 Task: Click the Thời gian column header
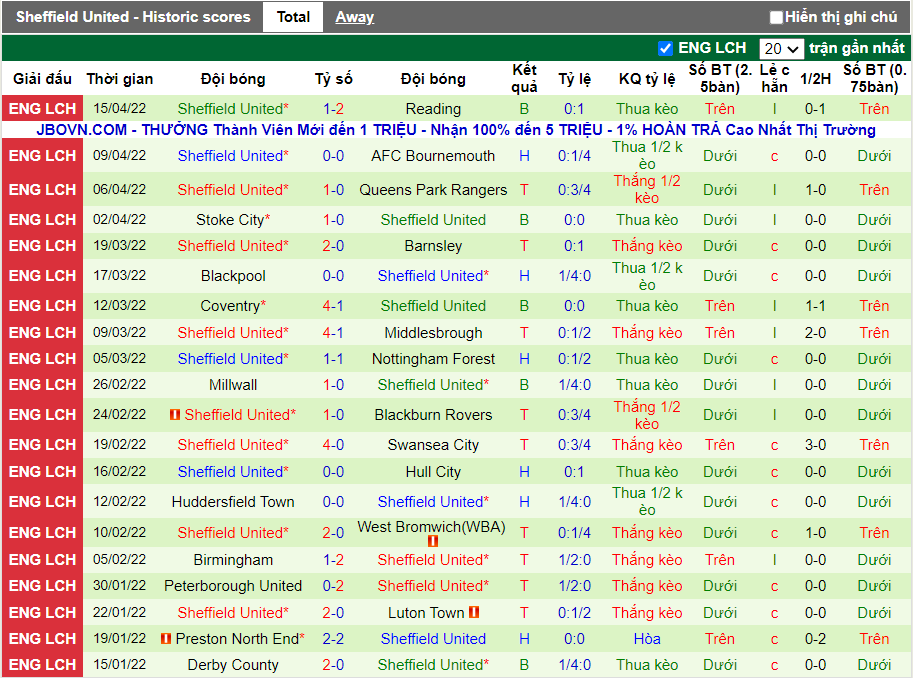[x=120, y=79]
